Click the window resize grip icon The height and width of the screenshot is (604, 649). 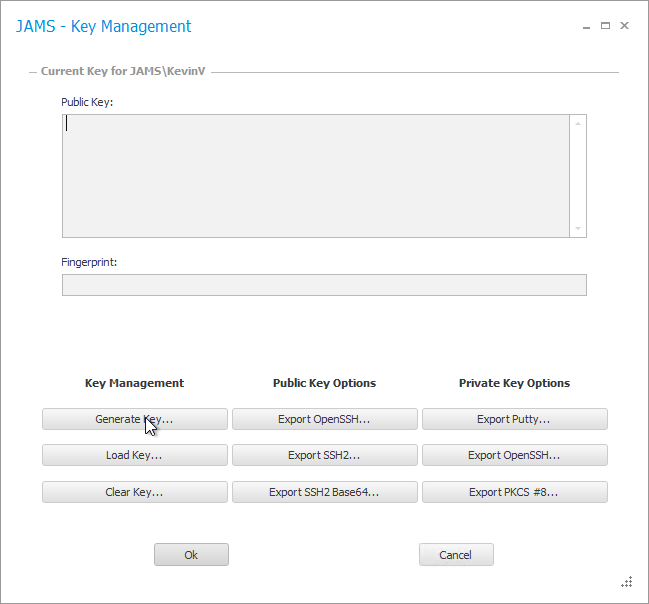point(627,581)
